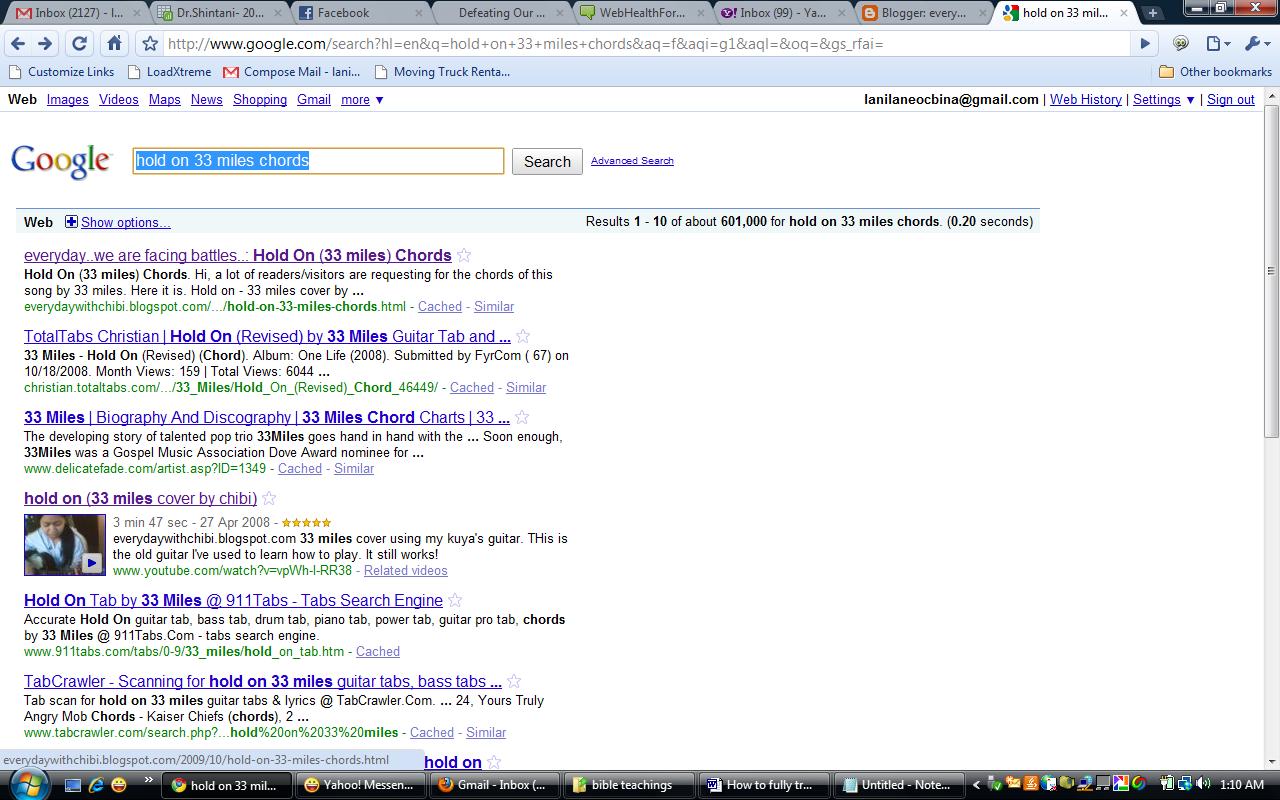
Task: Open the wrench settings menu
Action: (1256, 44)
